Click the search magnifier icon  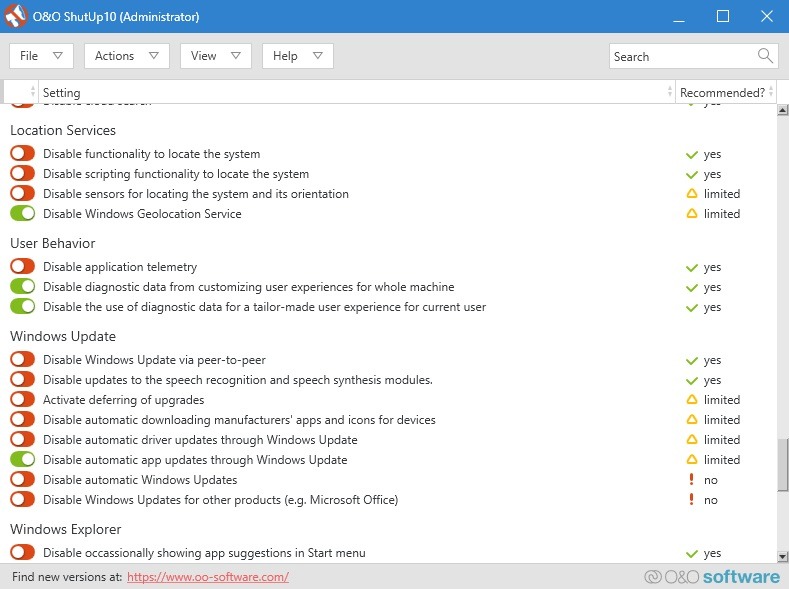click(765, 56)
